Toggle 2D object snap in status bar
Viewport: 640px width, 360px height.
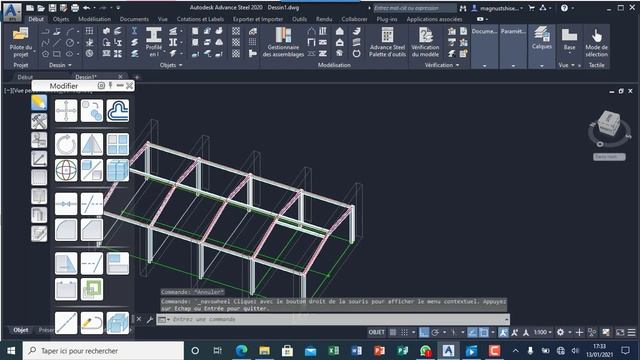[x=484, y=332]
